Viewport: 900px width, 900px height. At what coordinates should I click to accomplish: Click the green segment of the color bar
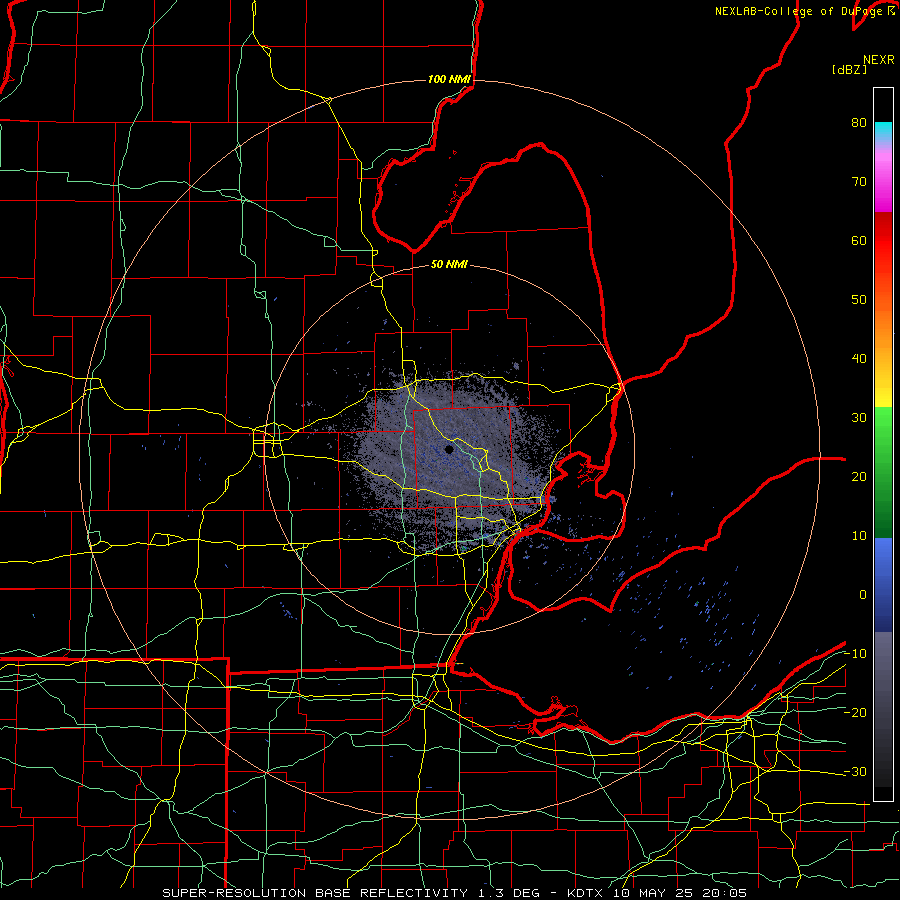(883, 472)
